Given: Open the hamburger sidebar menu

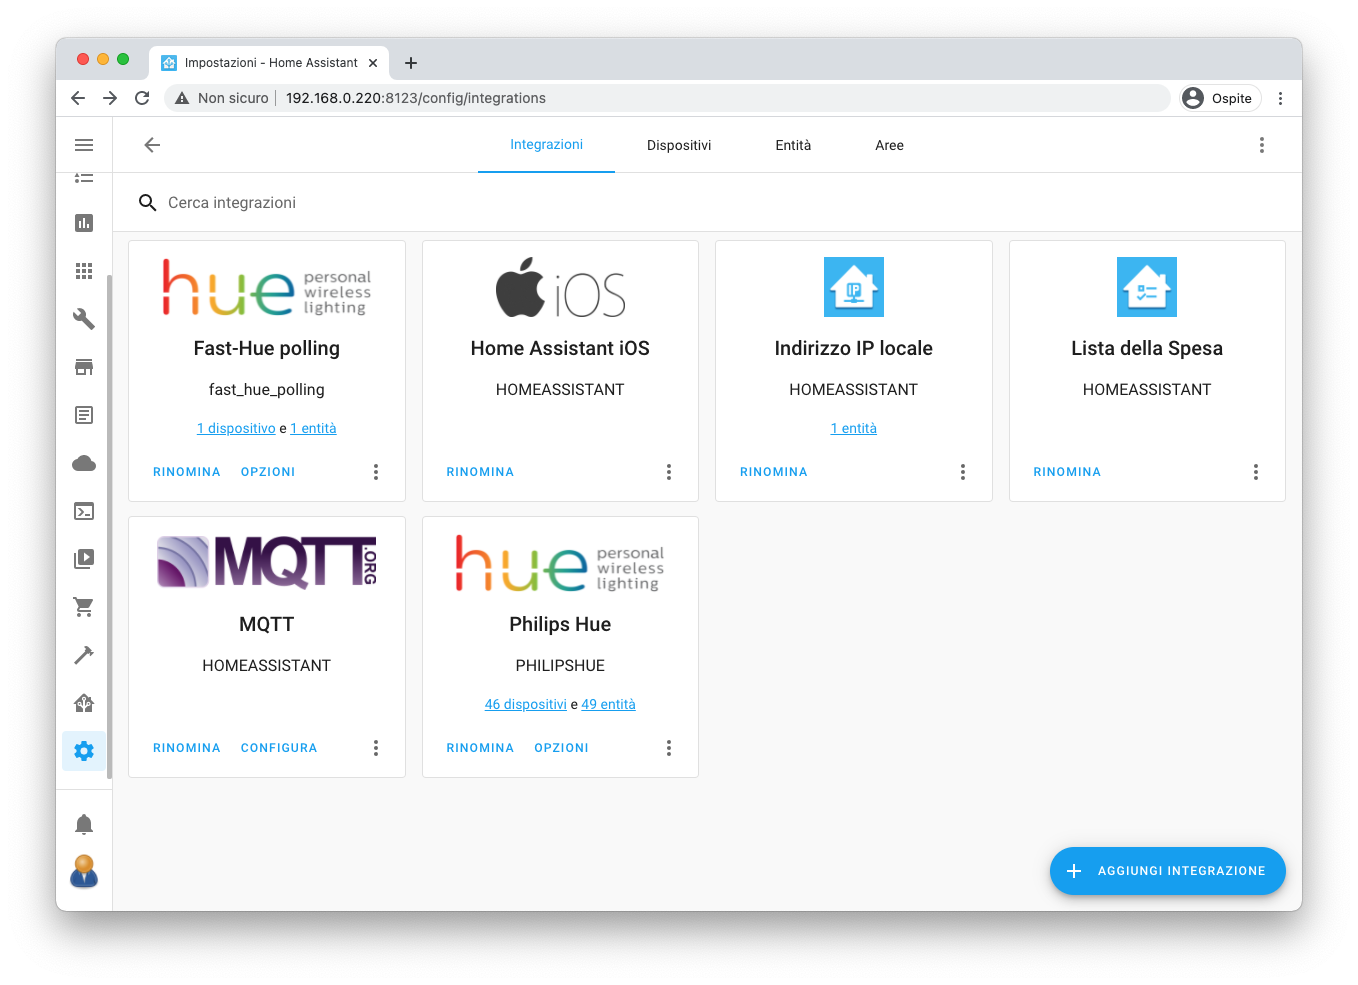Looking at the screenshot, I should [x=84, y=145].
